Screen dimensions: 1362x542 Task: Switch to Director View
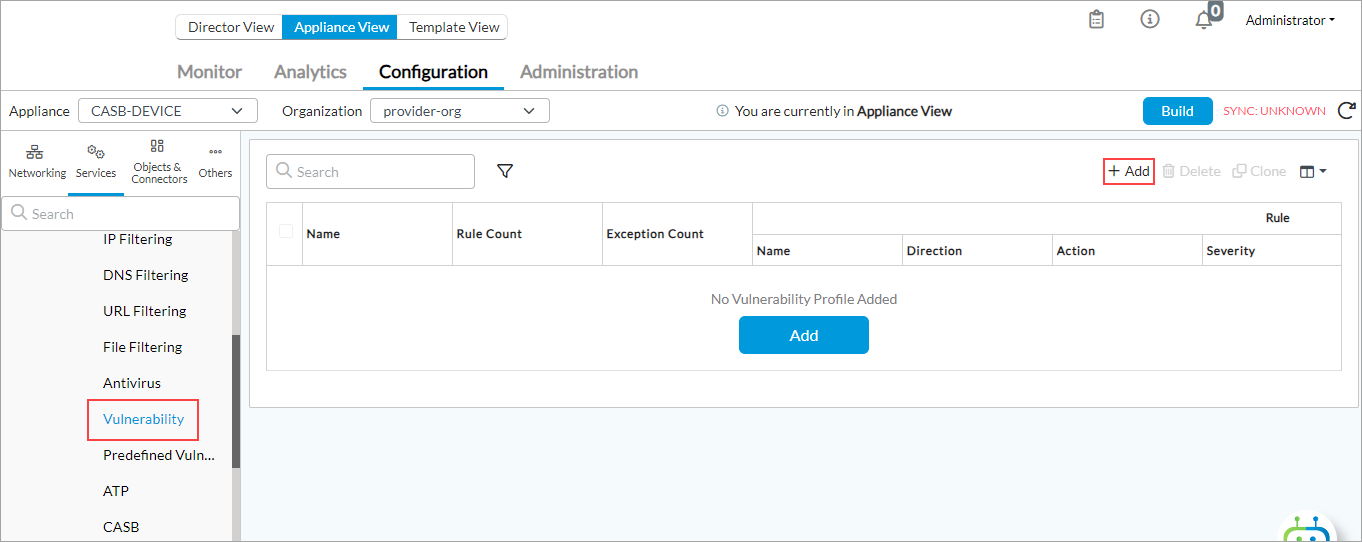pos(230,27)
